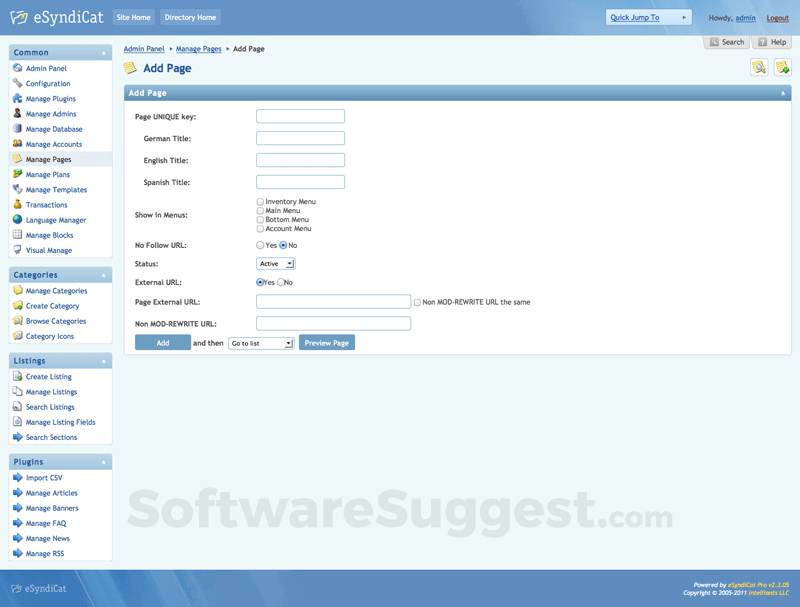Click the Language Manager globe icon
Viewport: 800px width, 607px height.
point(17,219)
